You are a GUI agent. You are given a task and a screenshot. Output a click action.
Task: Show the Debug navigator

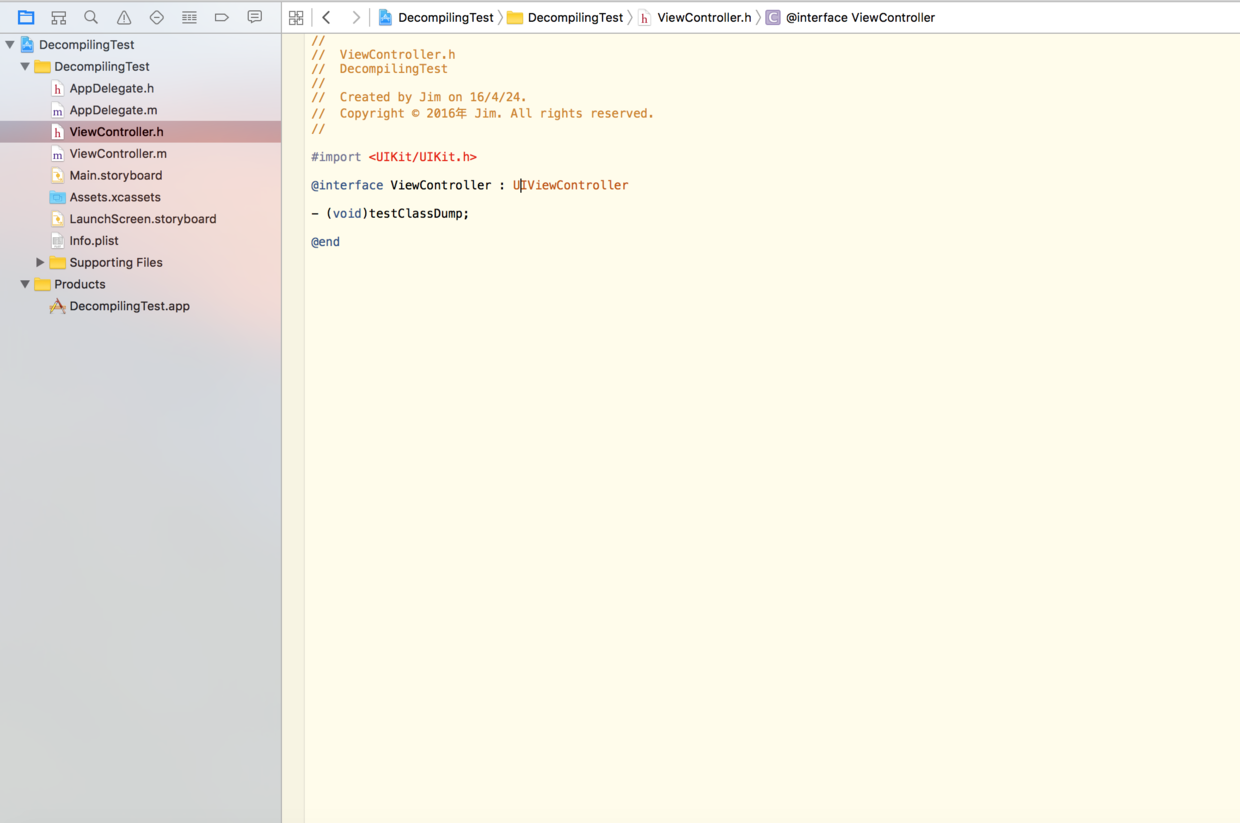pyautogui.click(x=189, y=17)
